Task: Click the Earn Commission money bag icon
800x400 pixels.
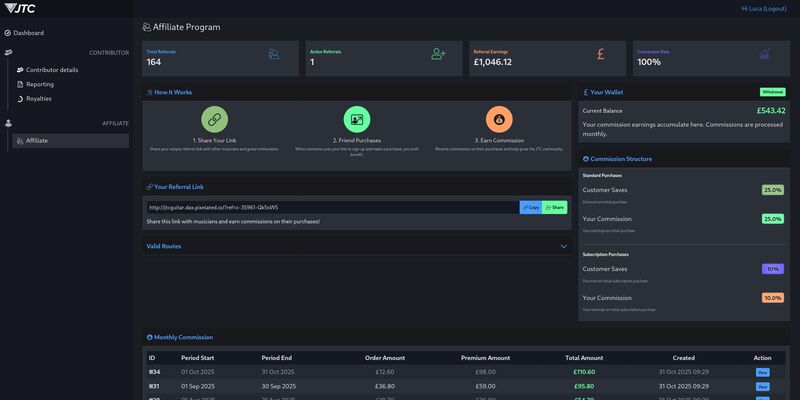Action: click(x=499, y=120)
